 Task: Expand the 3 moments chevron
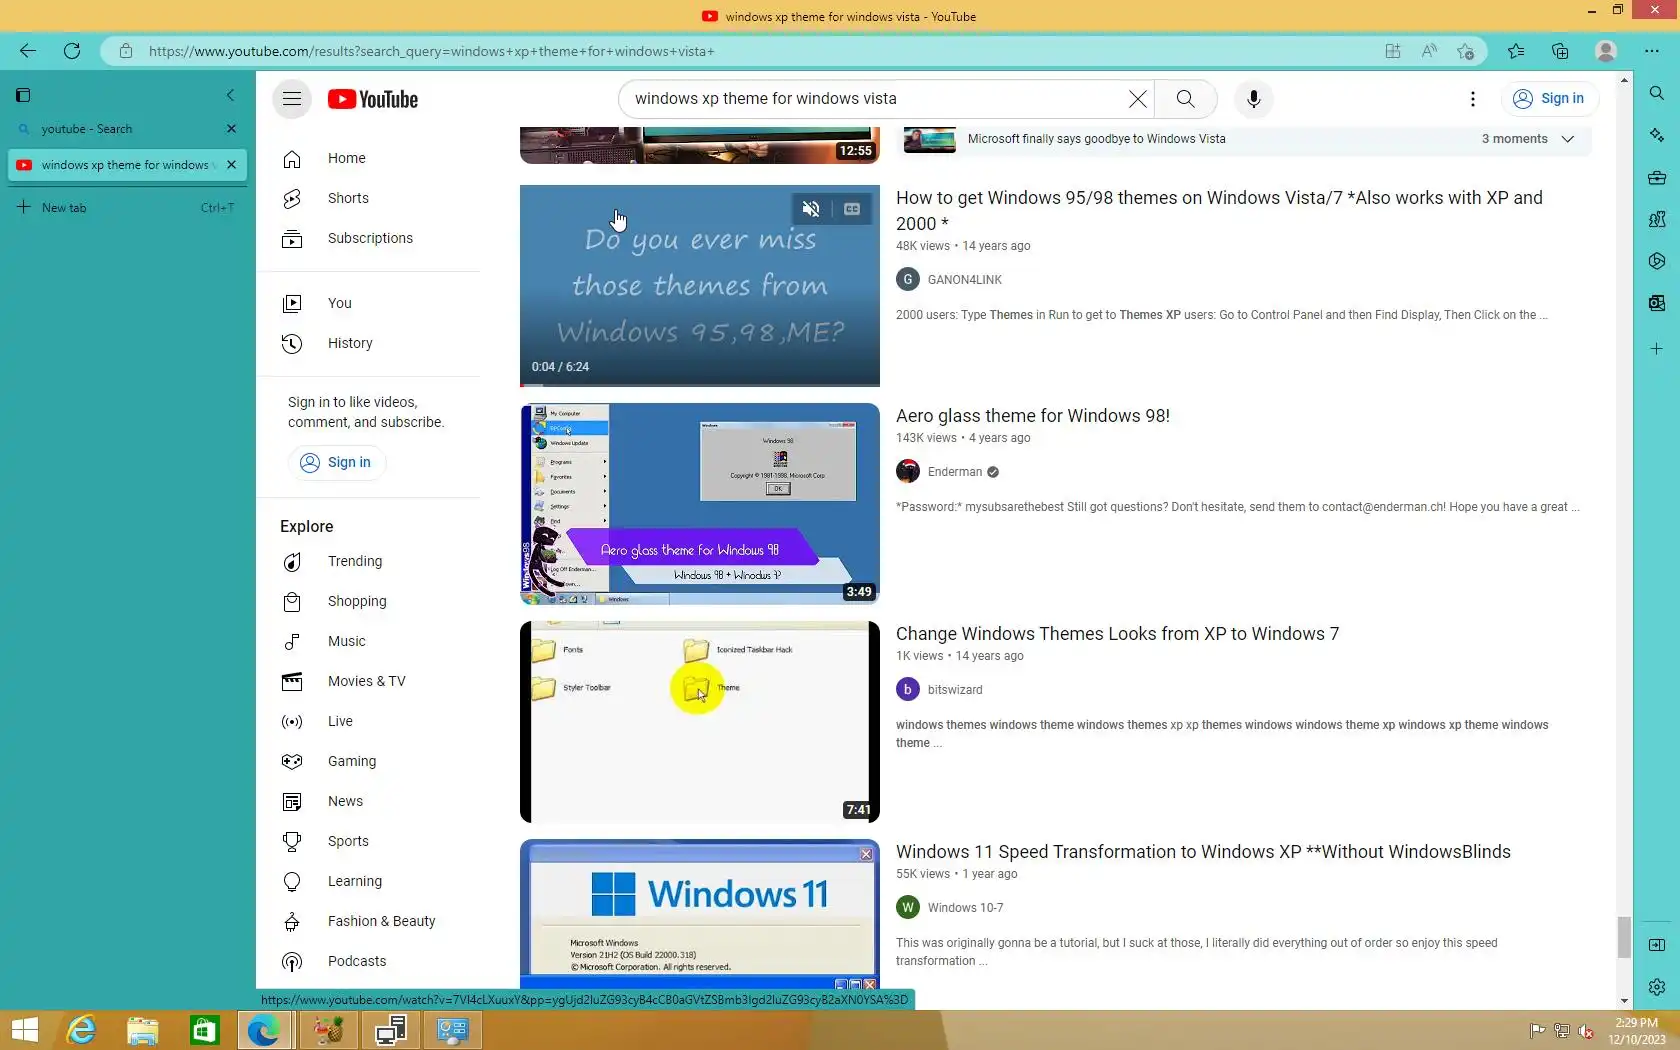click(1568, 139)
